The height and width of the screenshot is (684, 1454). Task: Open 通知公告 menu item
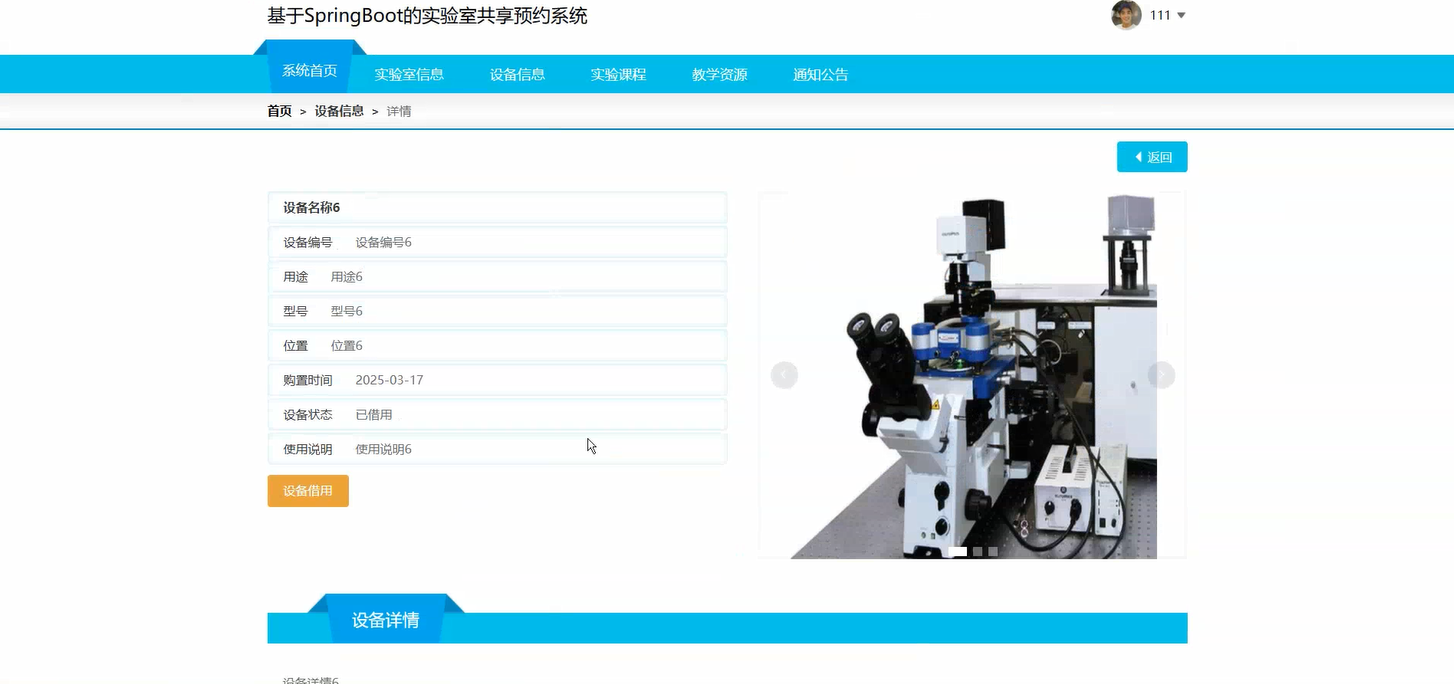821,74
